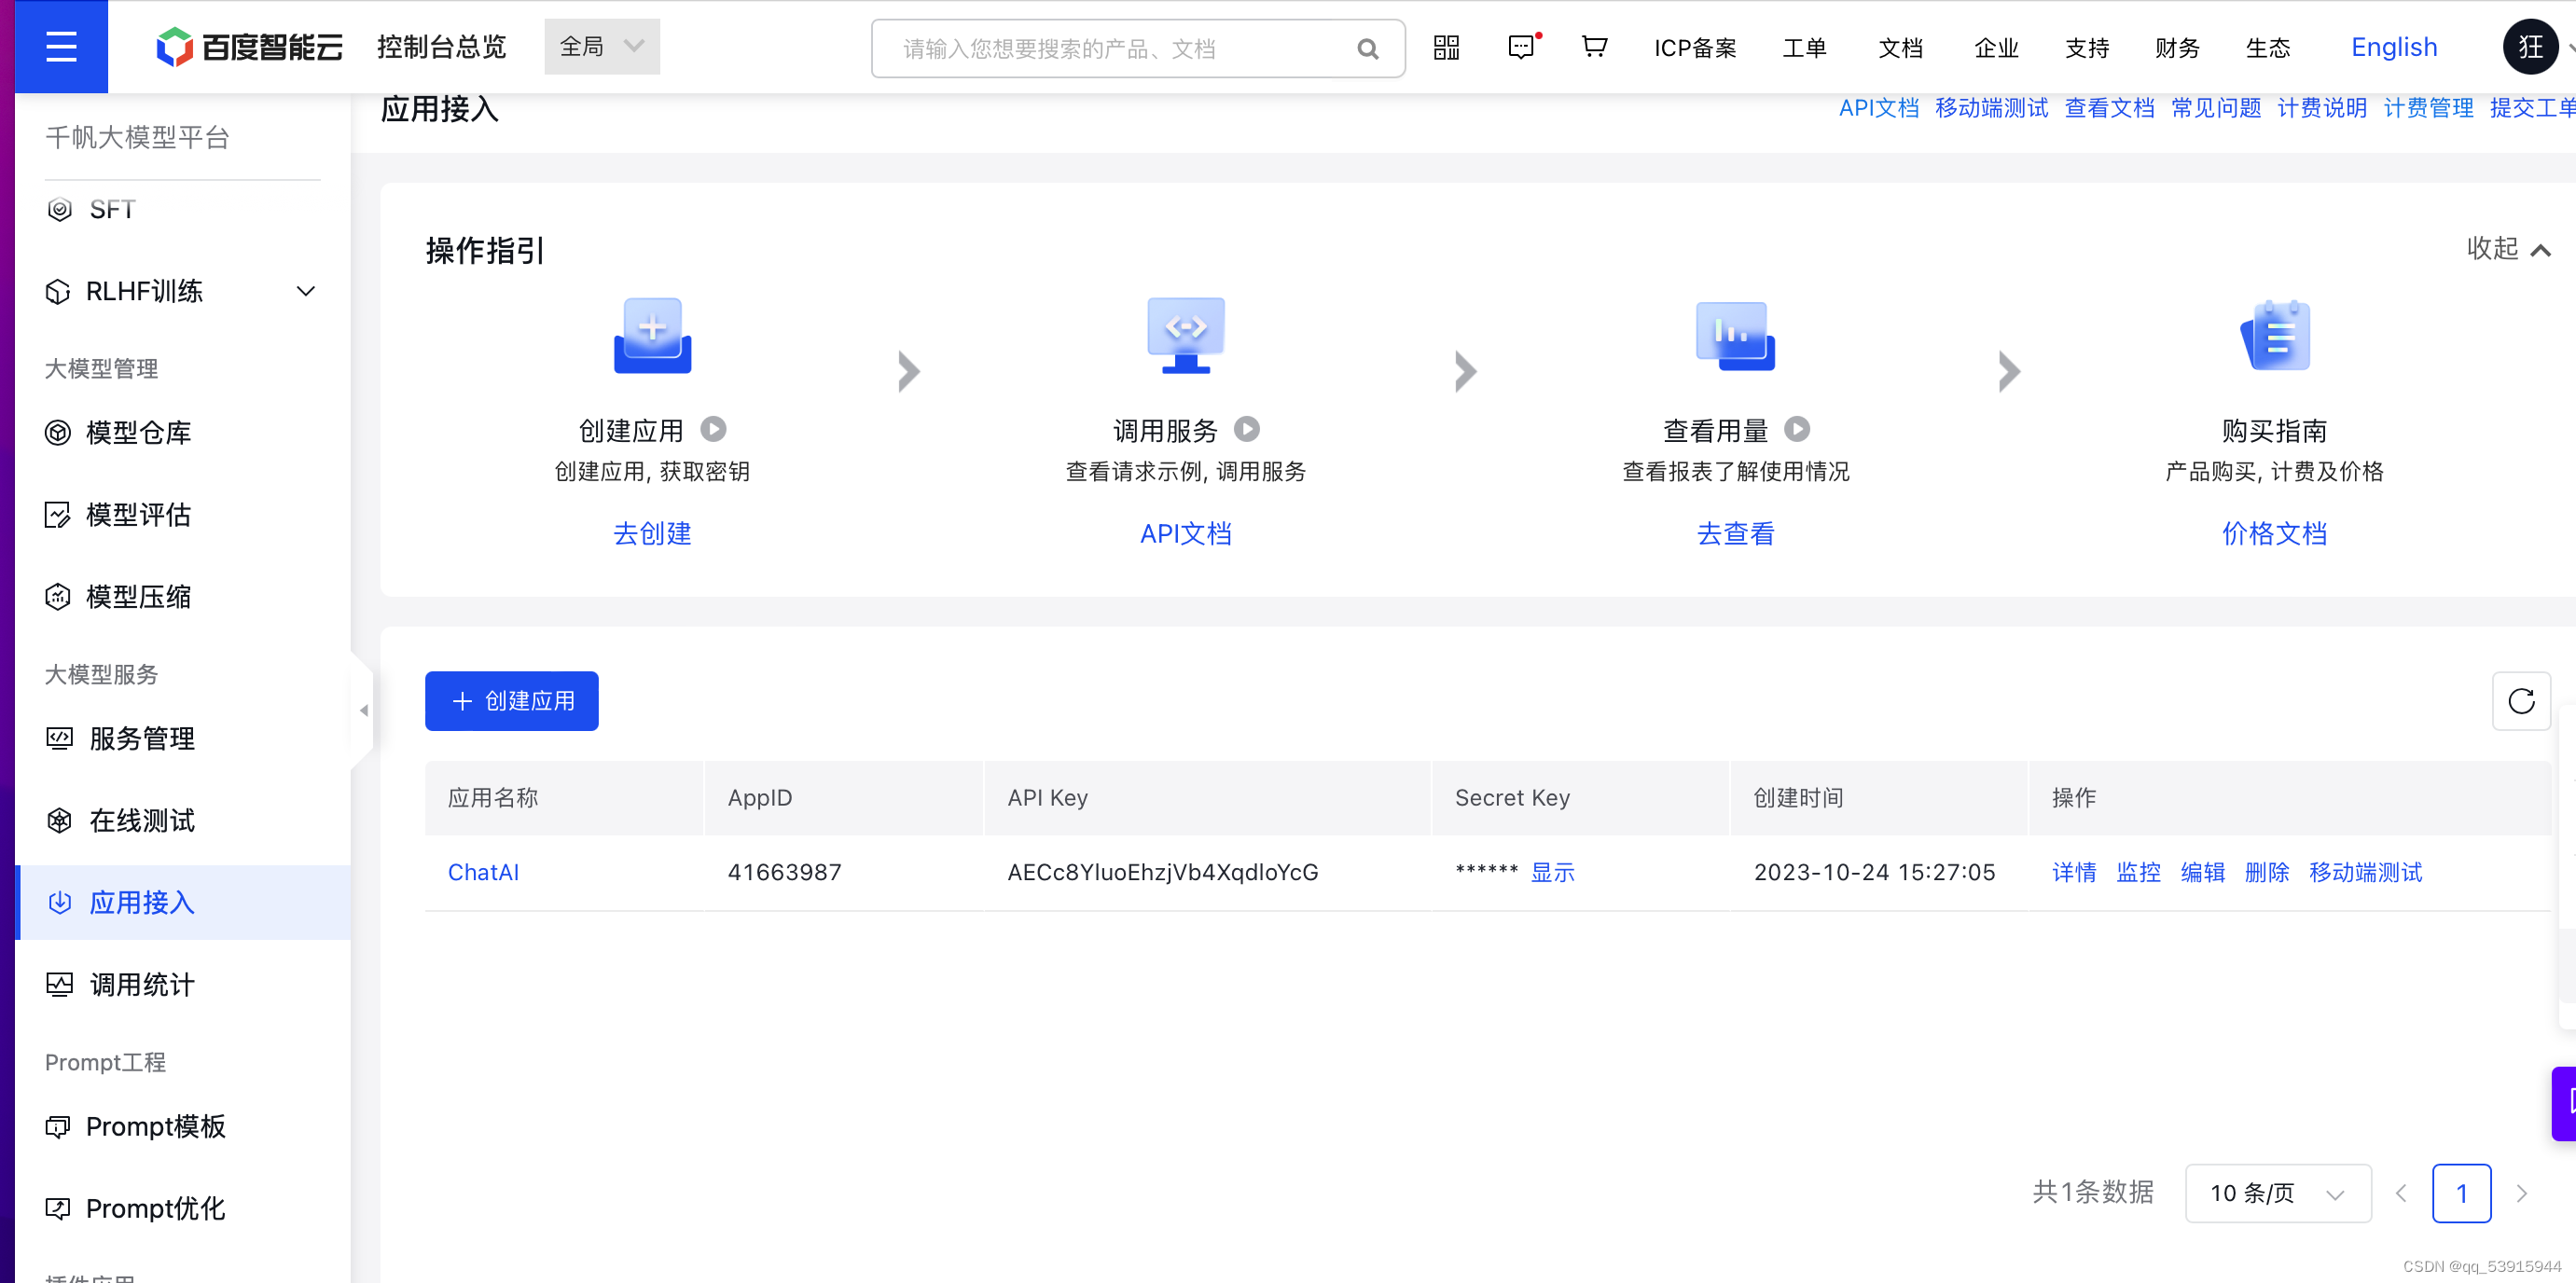This screenshot has height=1283, width=2576.
Task: Click the QR code icon
Action: 1446,48
